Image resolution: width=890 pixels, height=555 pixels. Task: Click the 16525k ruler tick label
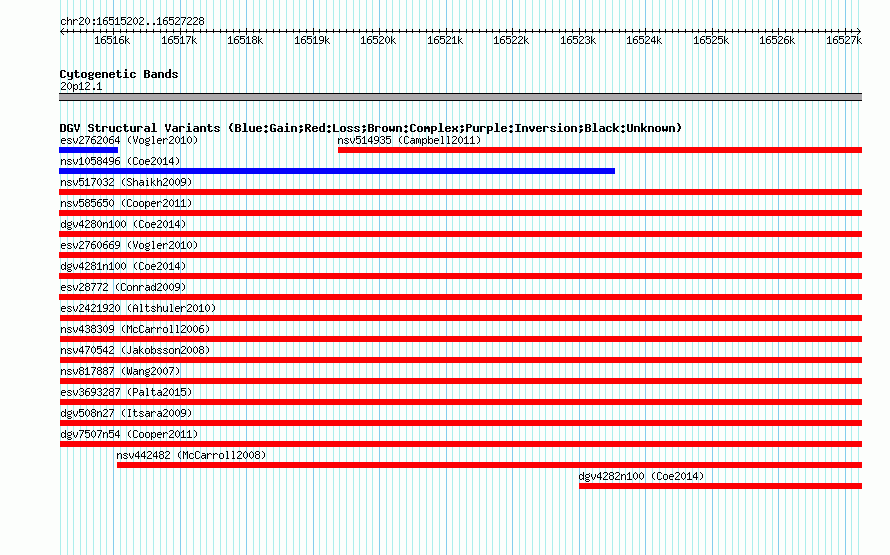[x=711, y=40]
